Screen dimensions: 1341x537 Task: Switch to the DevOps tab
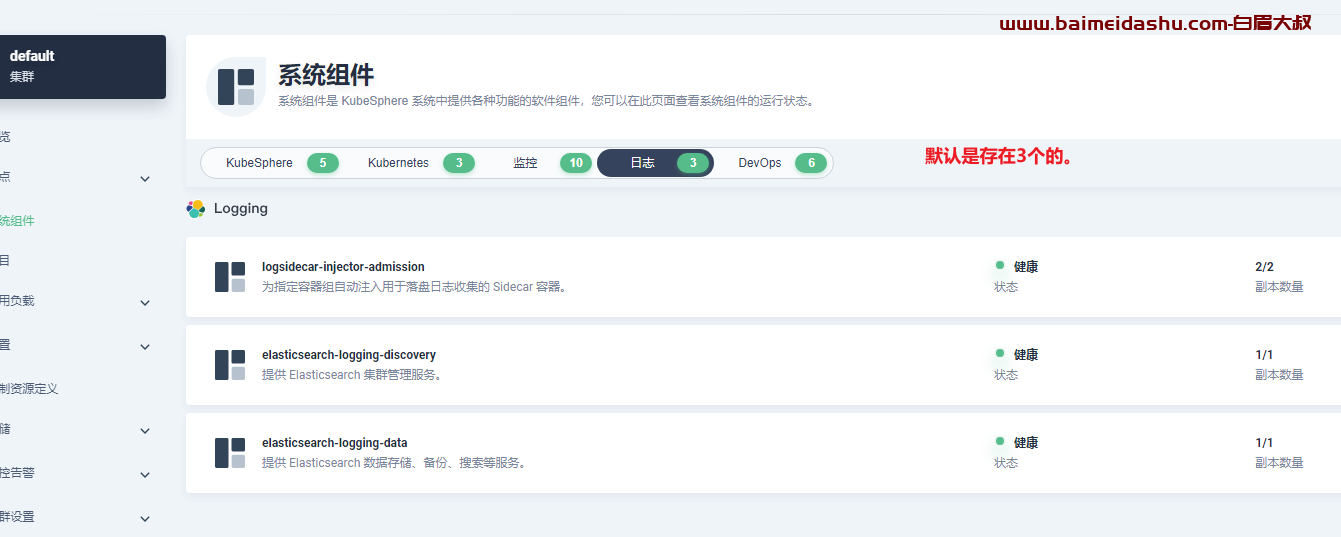(x=774, y=163)
